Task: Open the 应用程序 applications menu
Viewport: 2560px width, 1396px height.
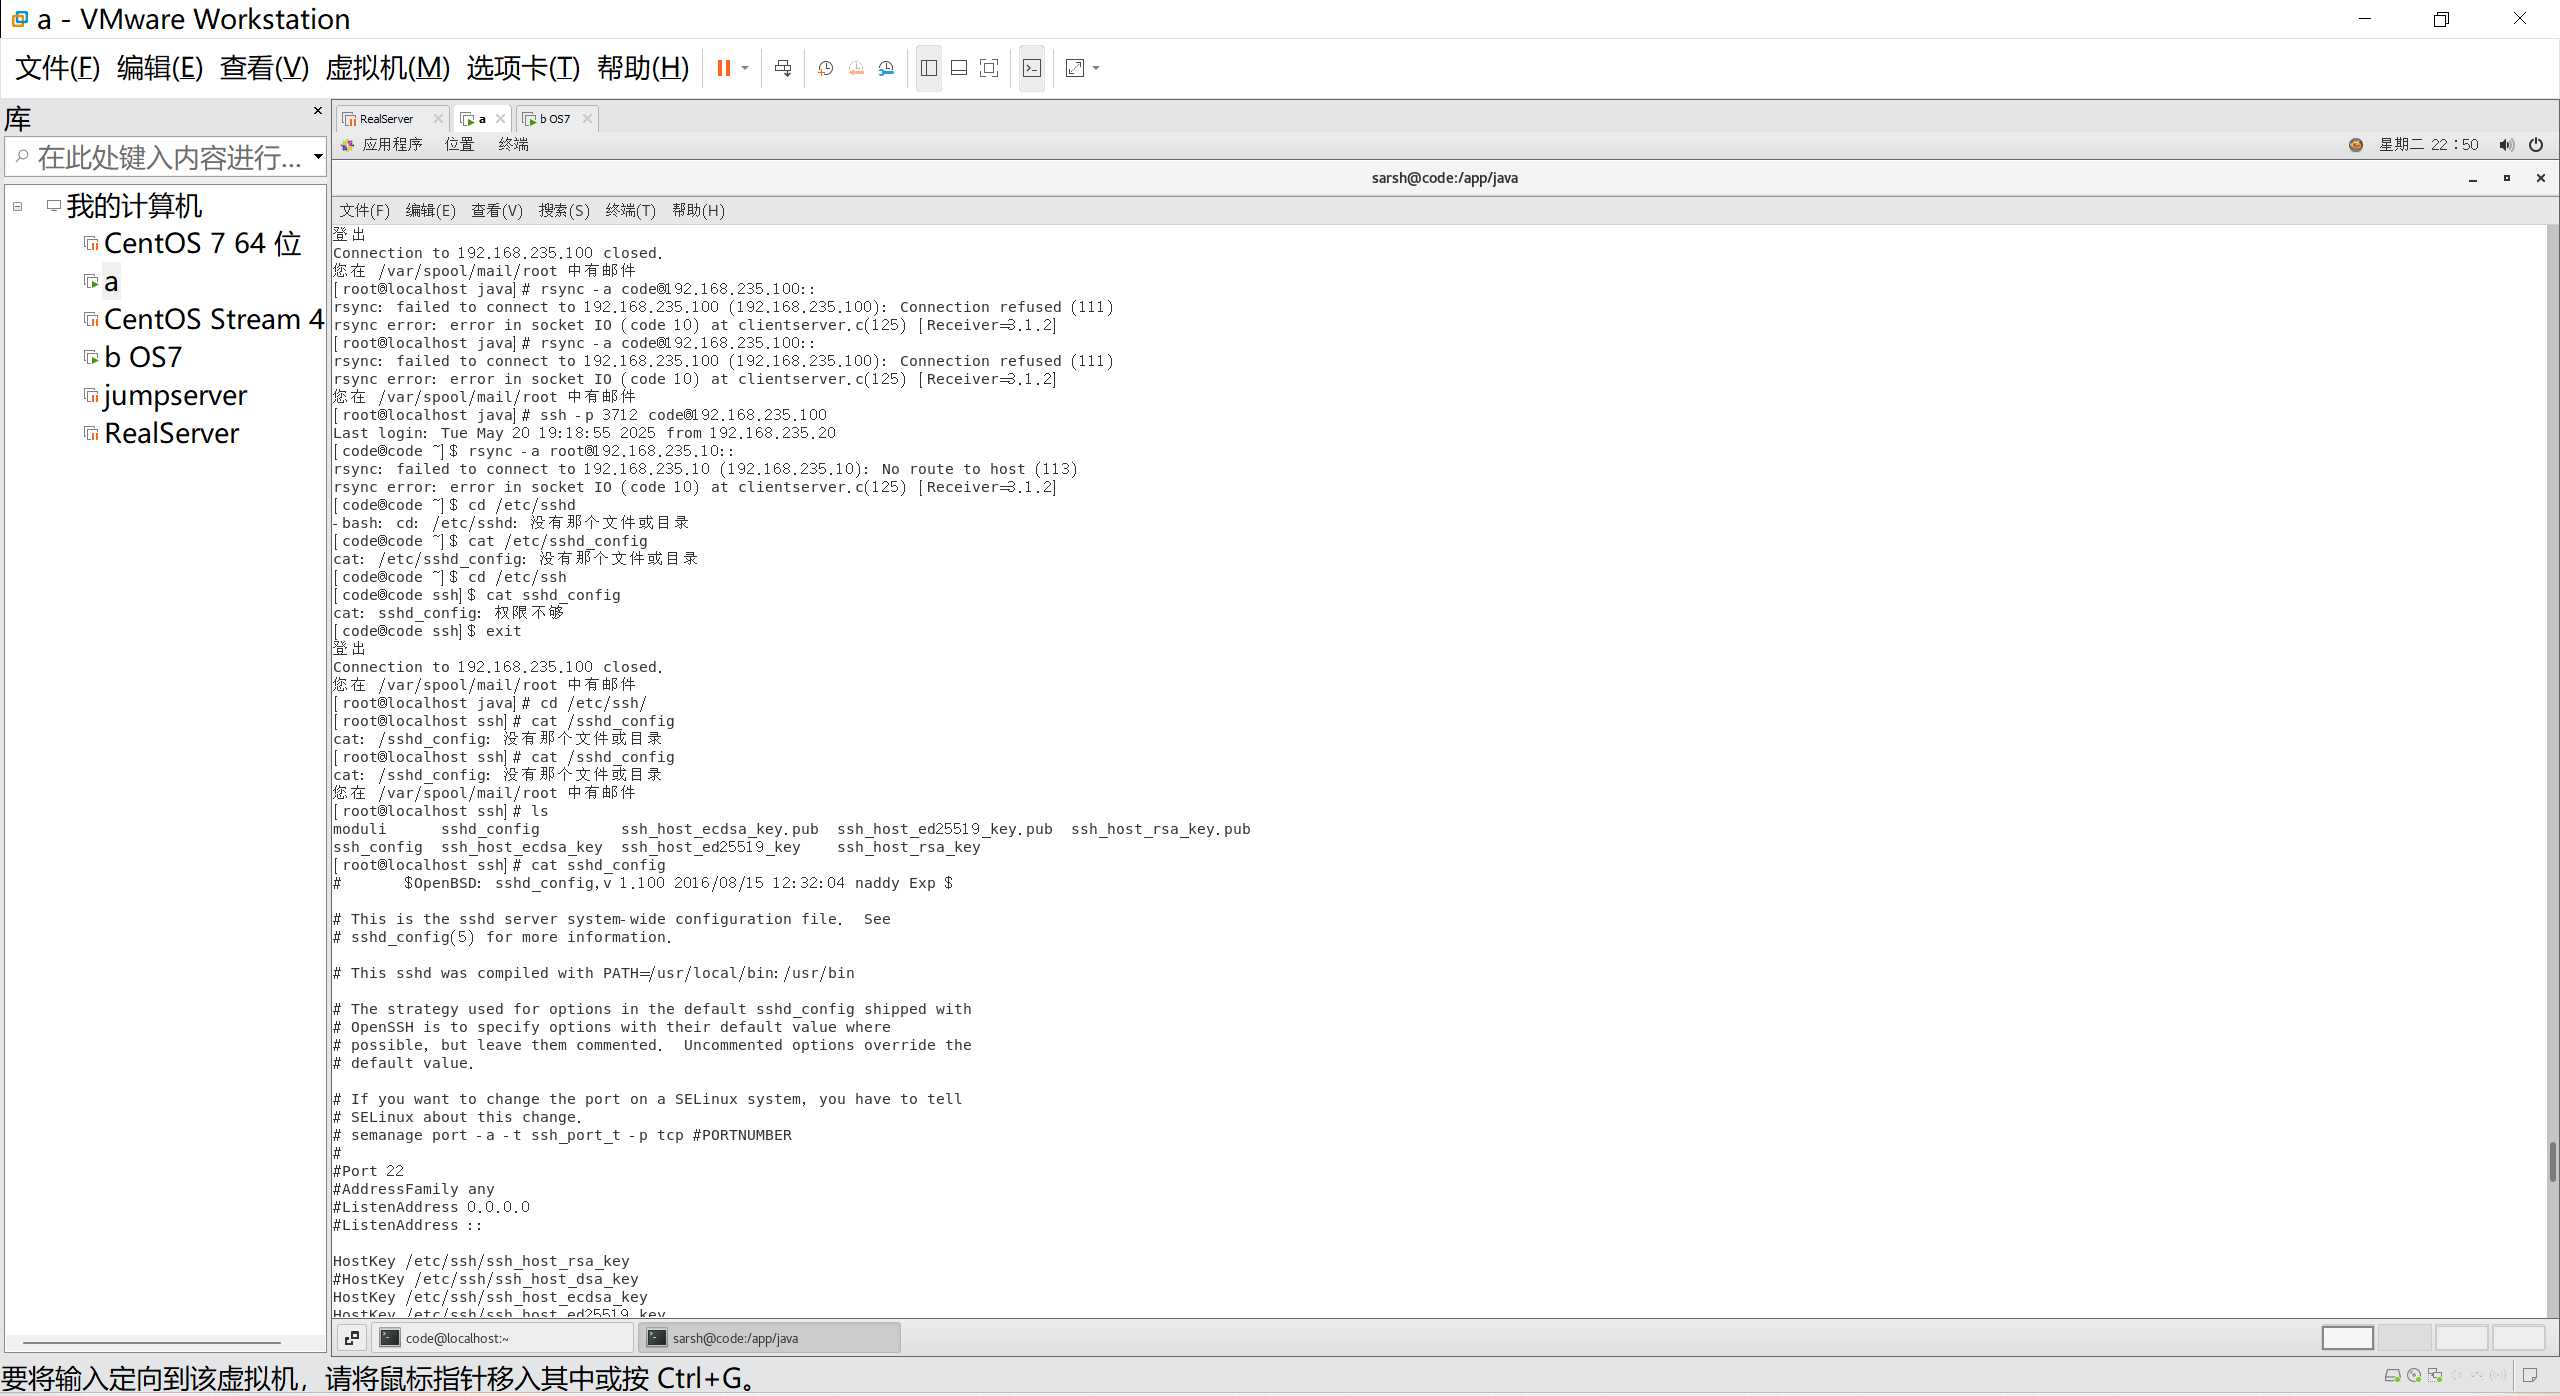Action: coord(391,145)
